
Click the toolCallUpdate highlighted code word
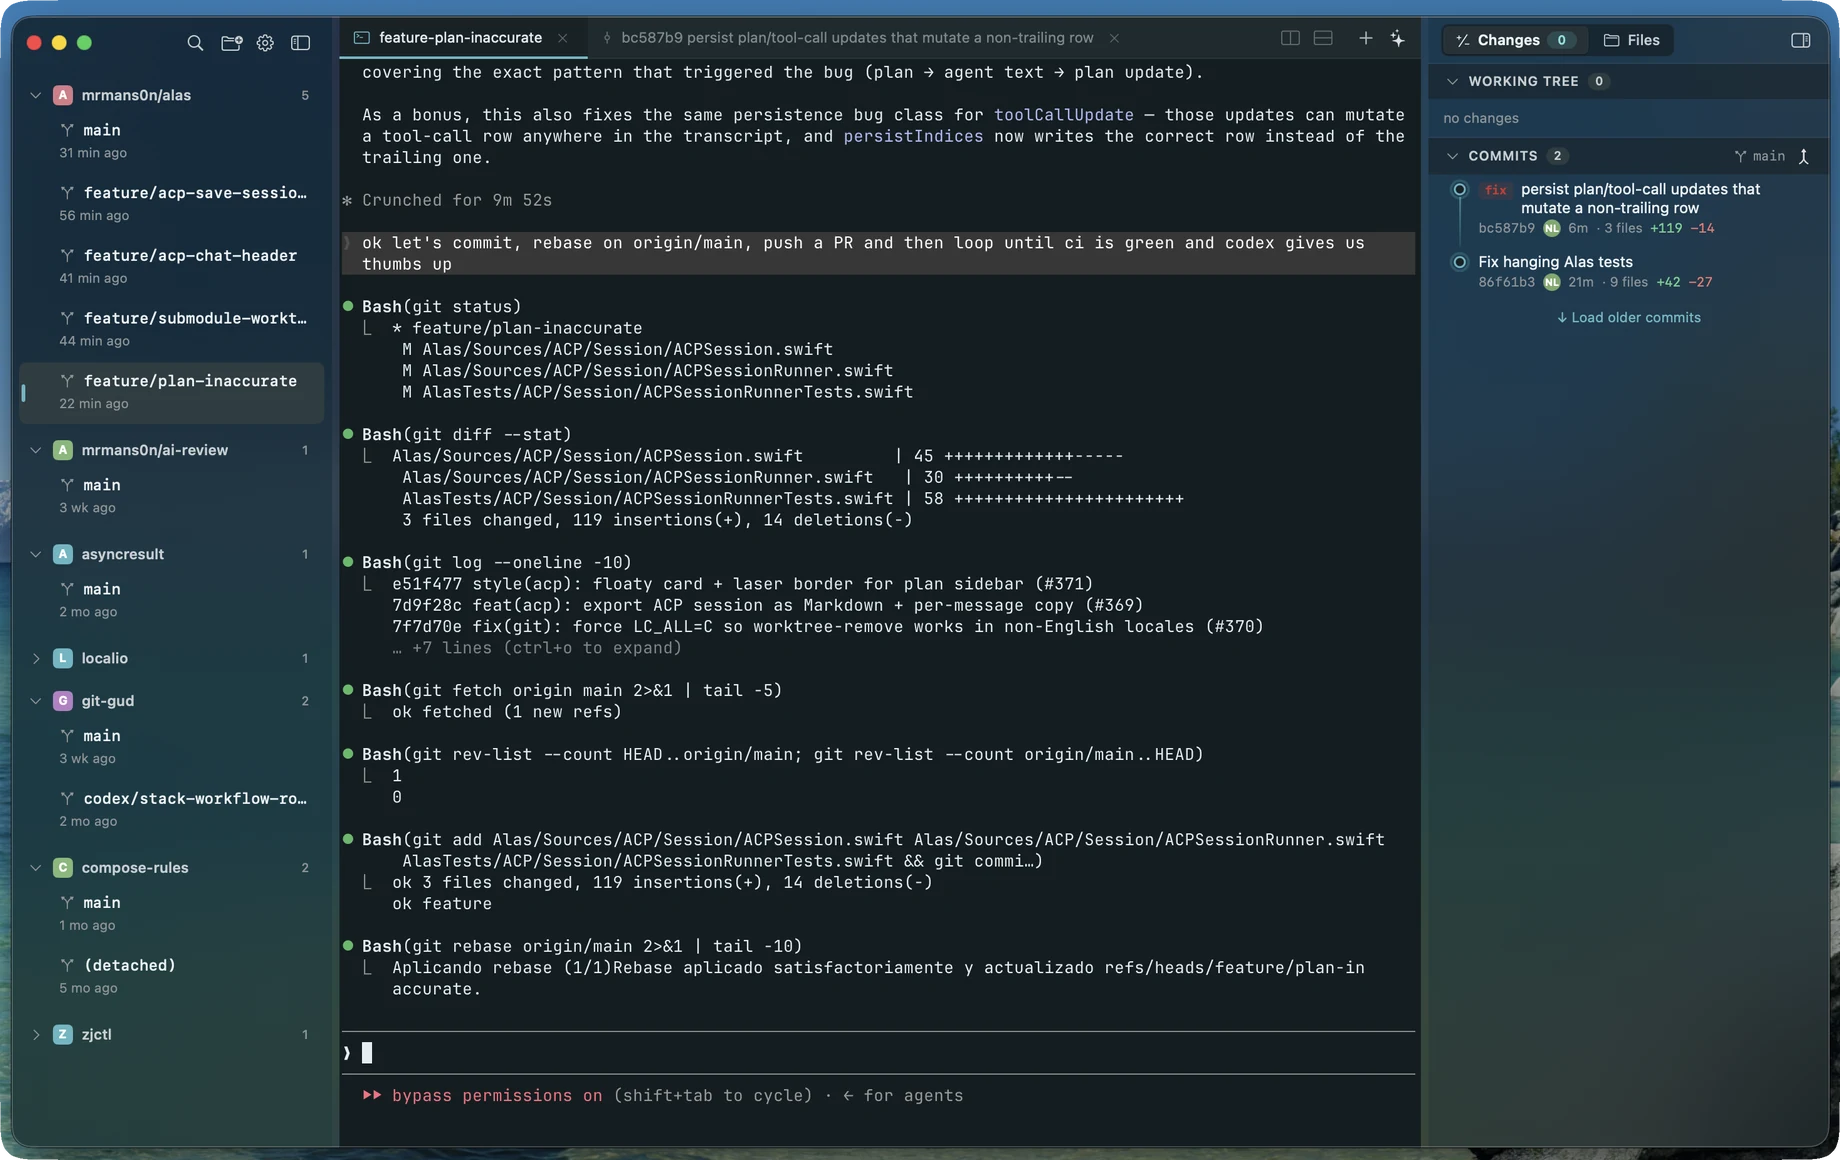coord(1064,115)
